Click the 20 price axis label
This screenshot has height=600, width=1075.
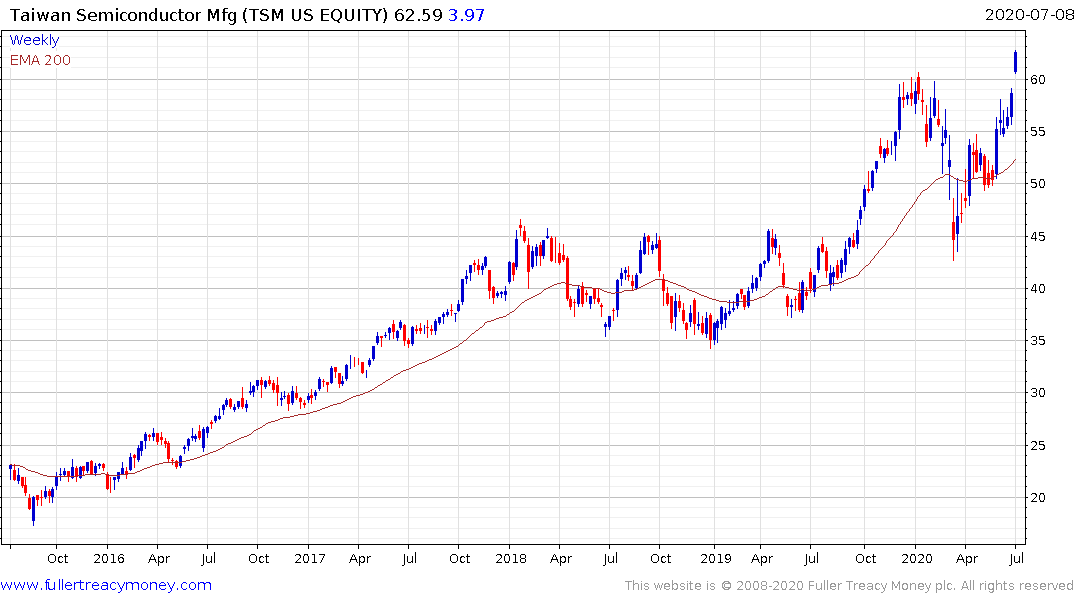click(x=1038, y=498)
